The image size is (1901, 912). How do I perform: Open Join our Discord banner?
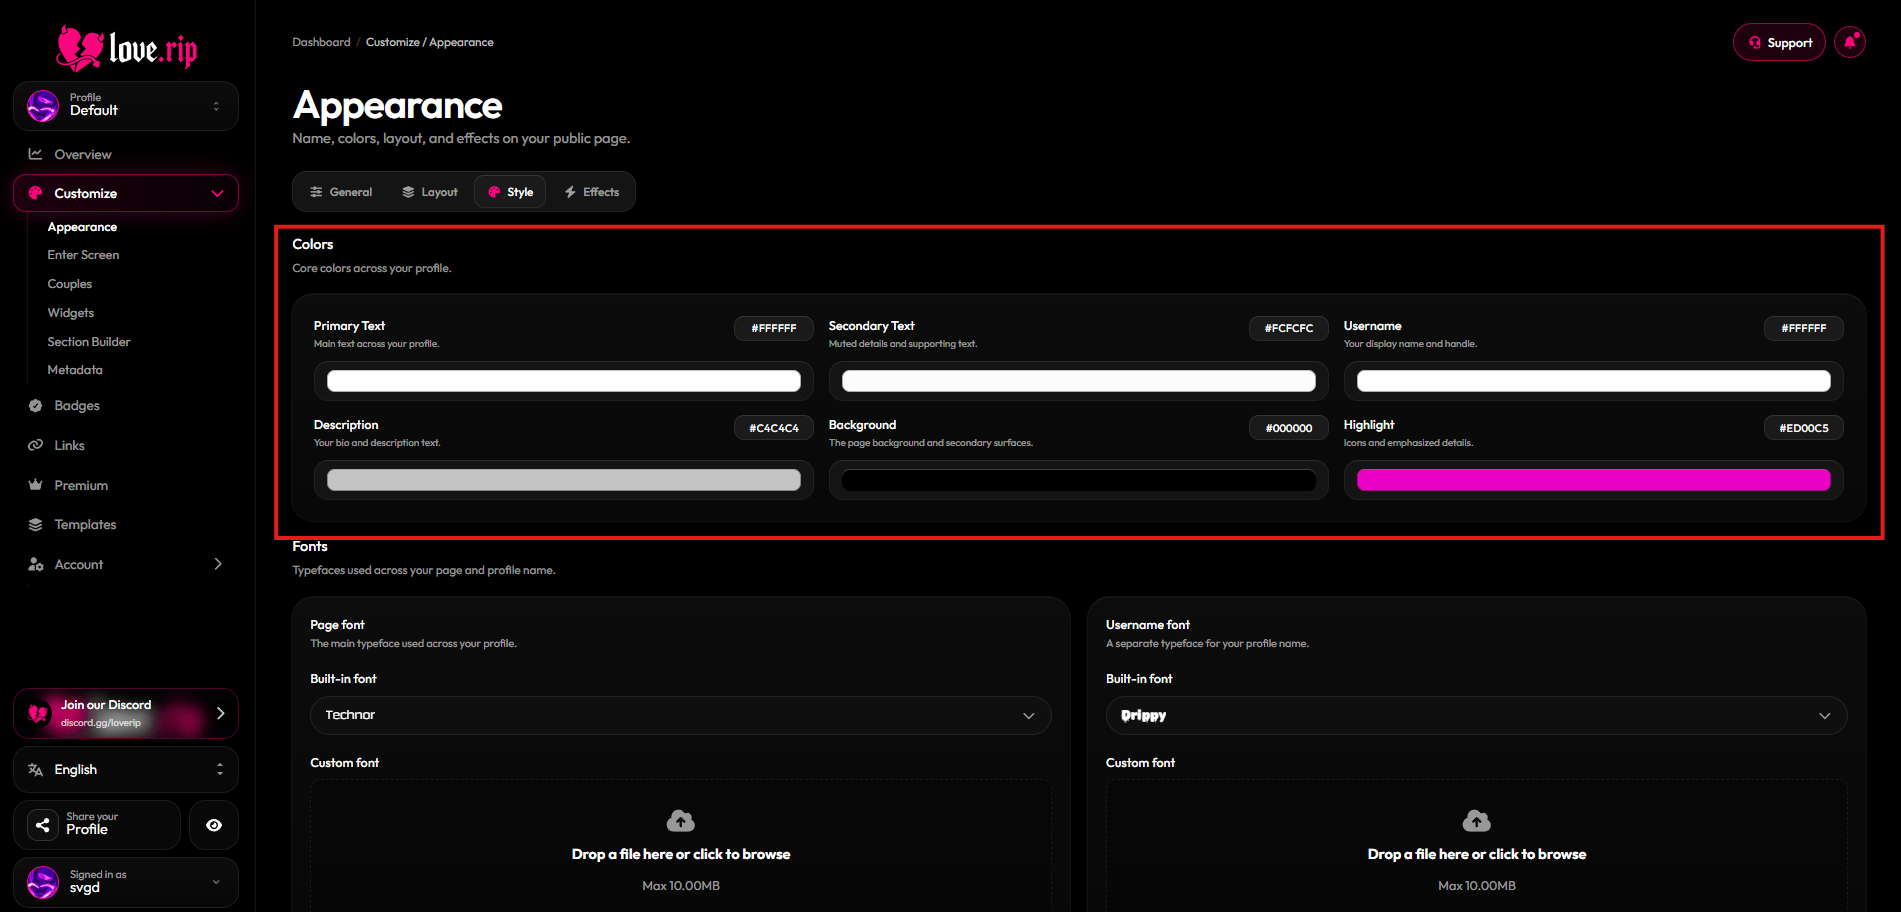(x=126, y=713)
